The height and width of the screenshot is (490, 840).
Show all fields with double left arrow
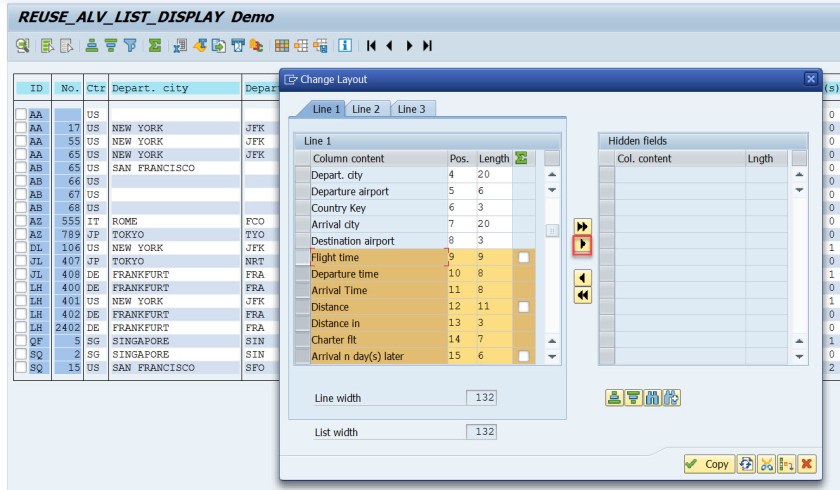[x=582, y=295]
